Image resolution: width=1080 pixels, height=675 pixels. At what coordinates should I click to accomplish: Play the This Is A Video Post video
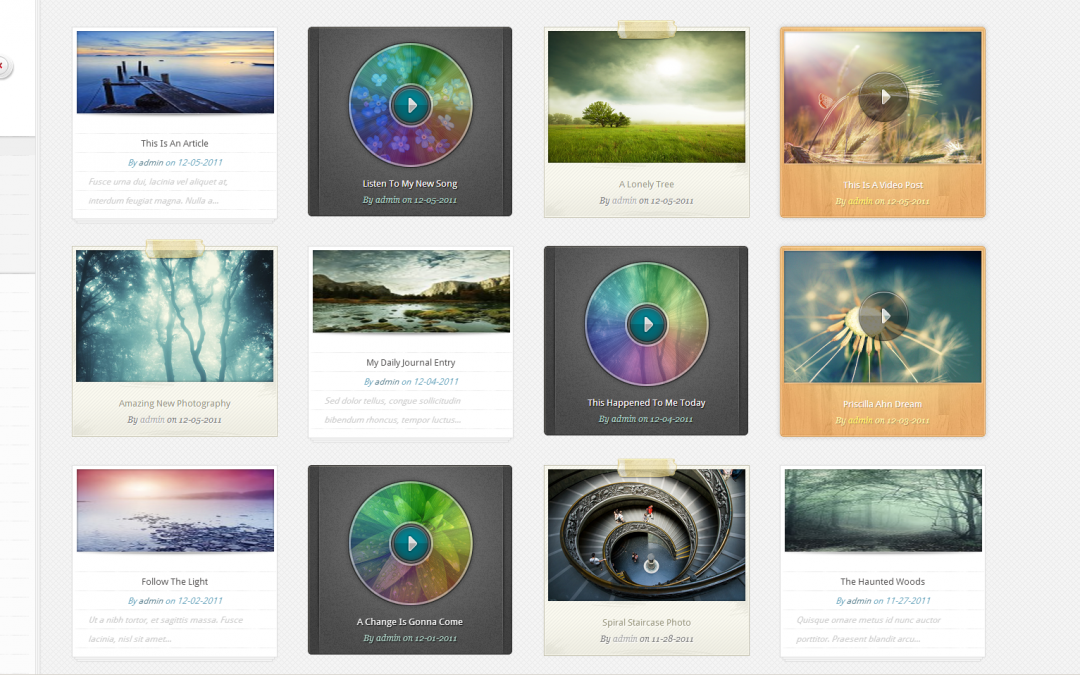click(884, 97)
